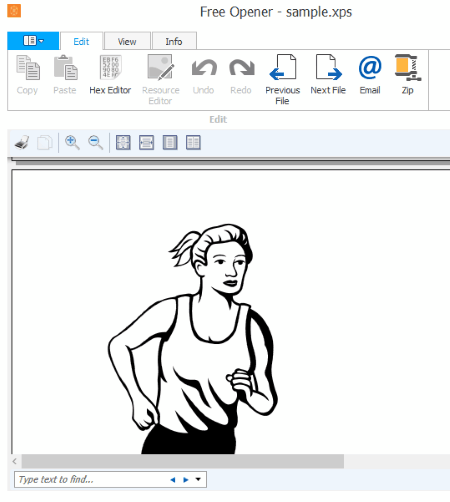Viewport: 450px width, 502px height.
Task: Switch to the Info tab
Action: [x=174, y=41]
